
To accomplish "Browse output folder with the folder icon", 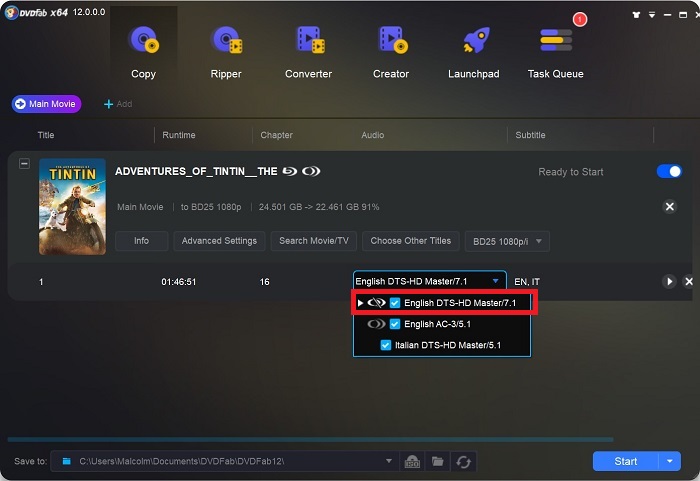I will 438,461.
